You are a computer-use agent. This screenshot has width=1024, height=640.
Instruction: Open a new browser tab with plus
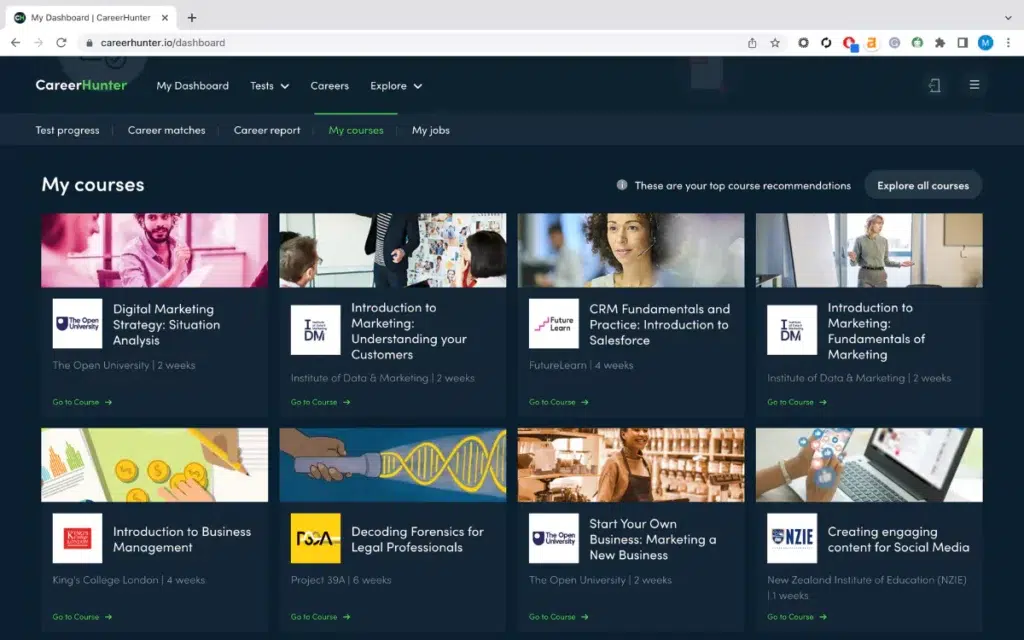(x=191, y=18)
